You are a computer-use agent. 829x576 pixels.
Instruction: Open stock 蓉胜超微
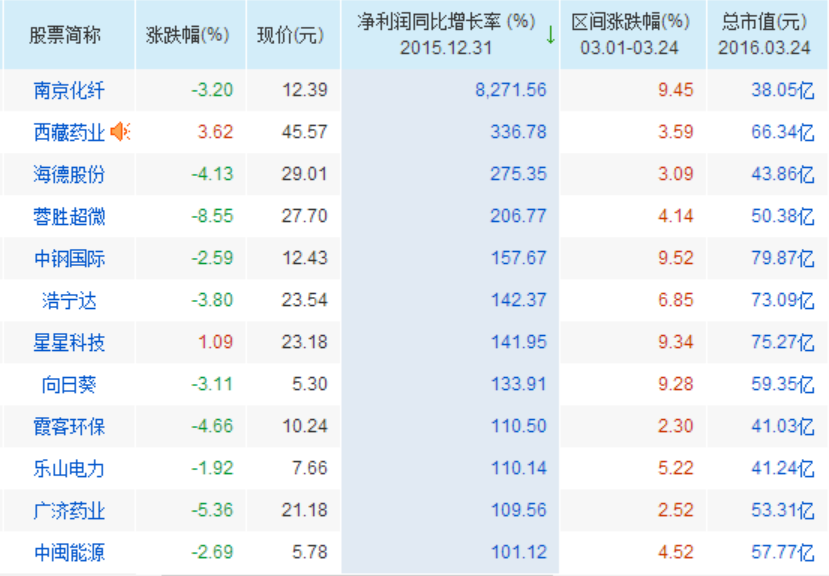click(69, 216)
